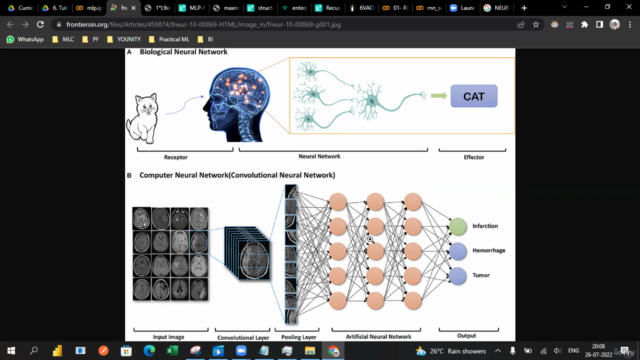Go back to the previous page
640x360 pixels.
coord(10,24)
